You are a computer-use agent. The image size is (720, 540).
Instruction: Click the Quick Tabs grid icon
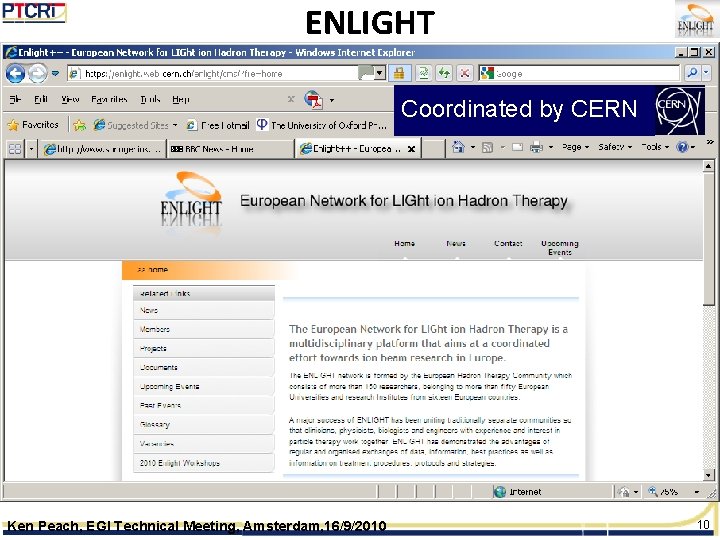click(15, 149)
